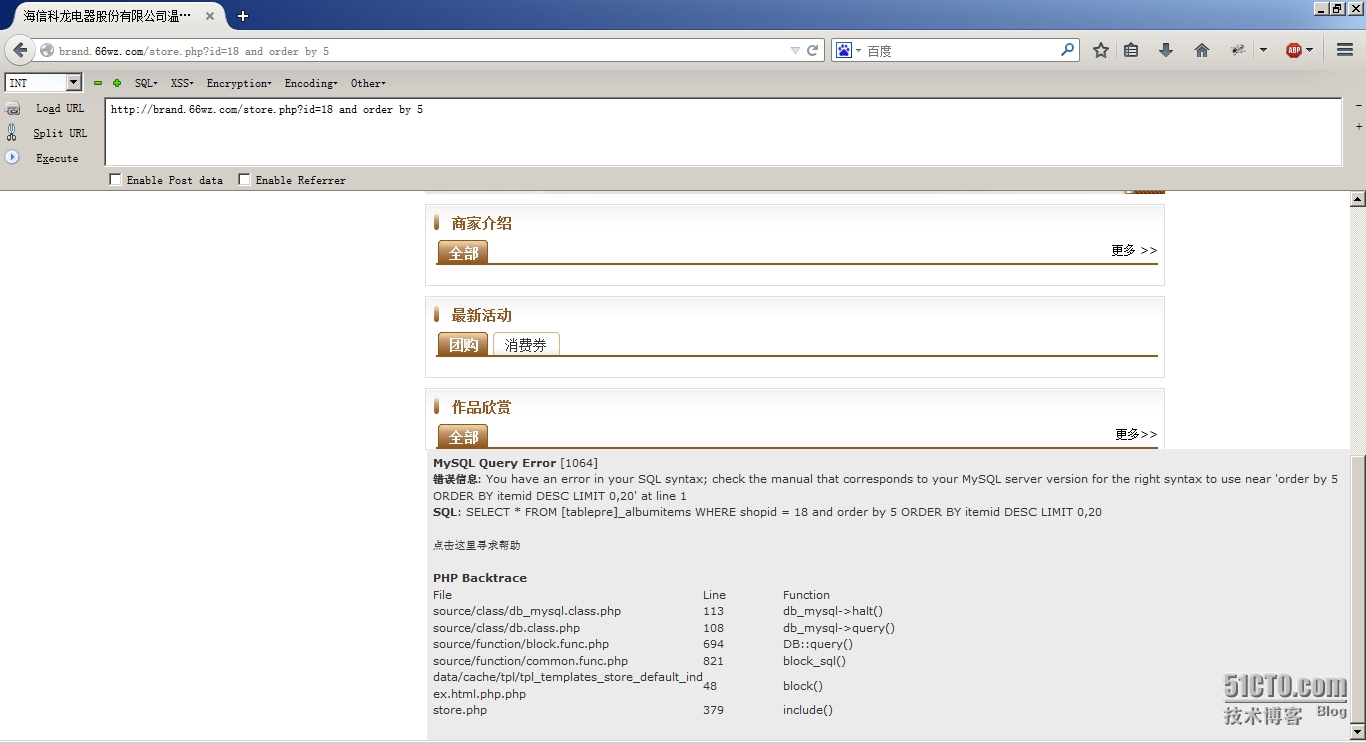Open 更多>> link in 作品欣赏

tap(1136, 434)
